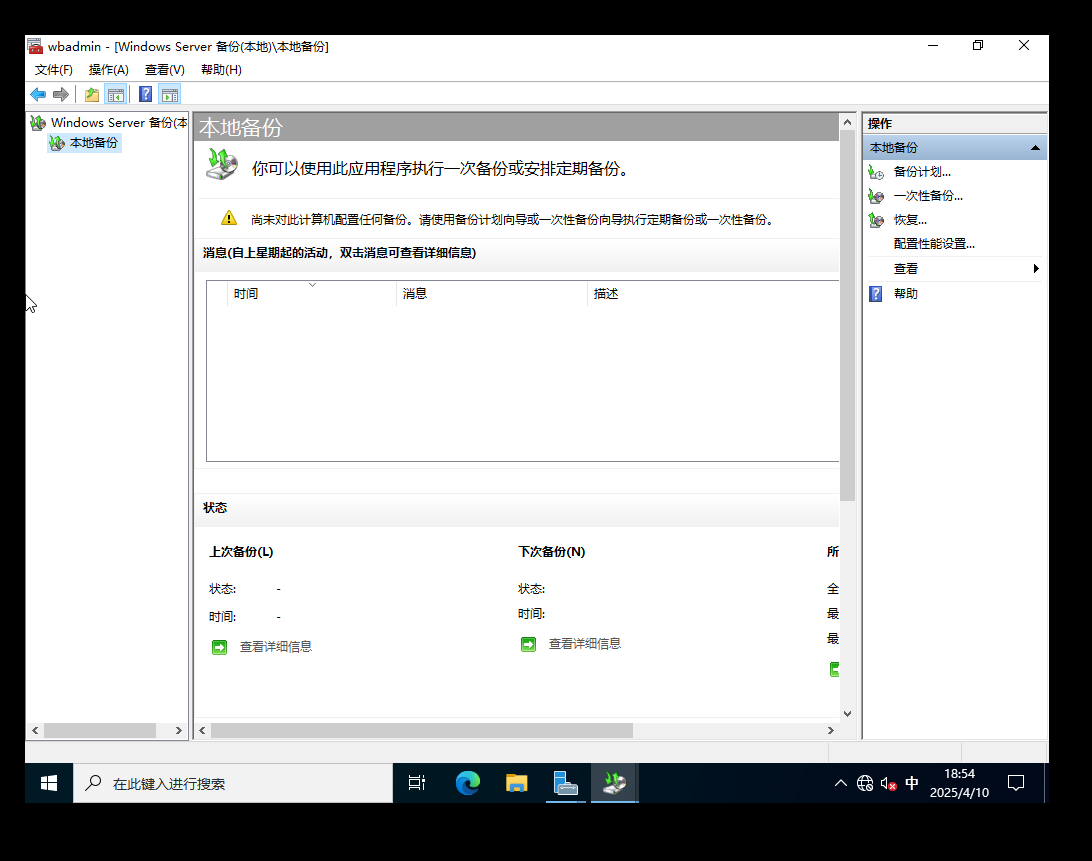Screen dimensions: 1092x861
Task: Expand the 查看 submenu arrow in actions
Action: click(x=1036, y=269)
